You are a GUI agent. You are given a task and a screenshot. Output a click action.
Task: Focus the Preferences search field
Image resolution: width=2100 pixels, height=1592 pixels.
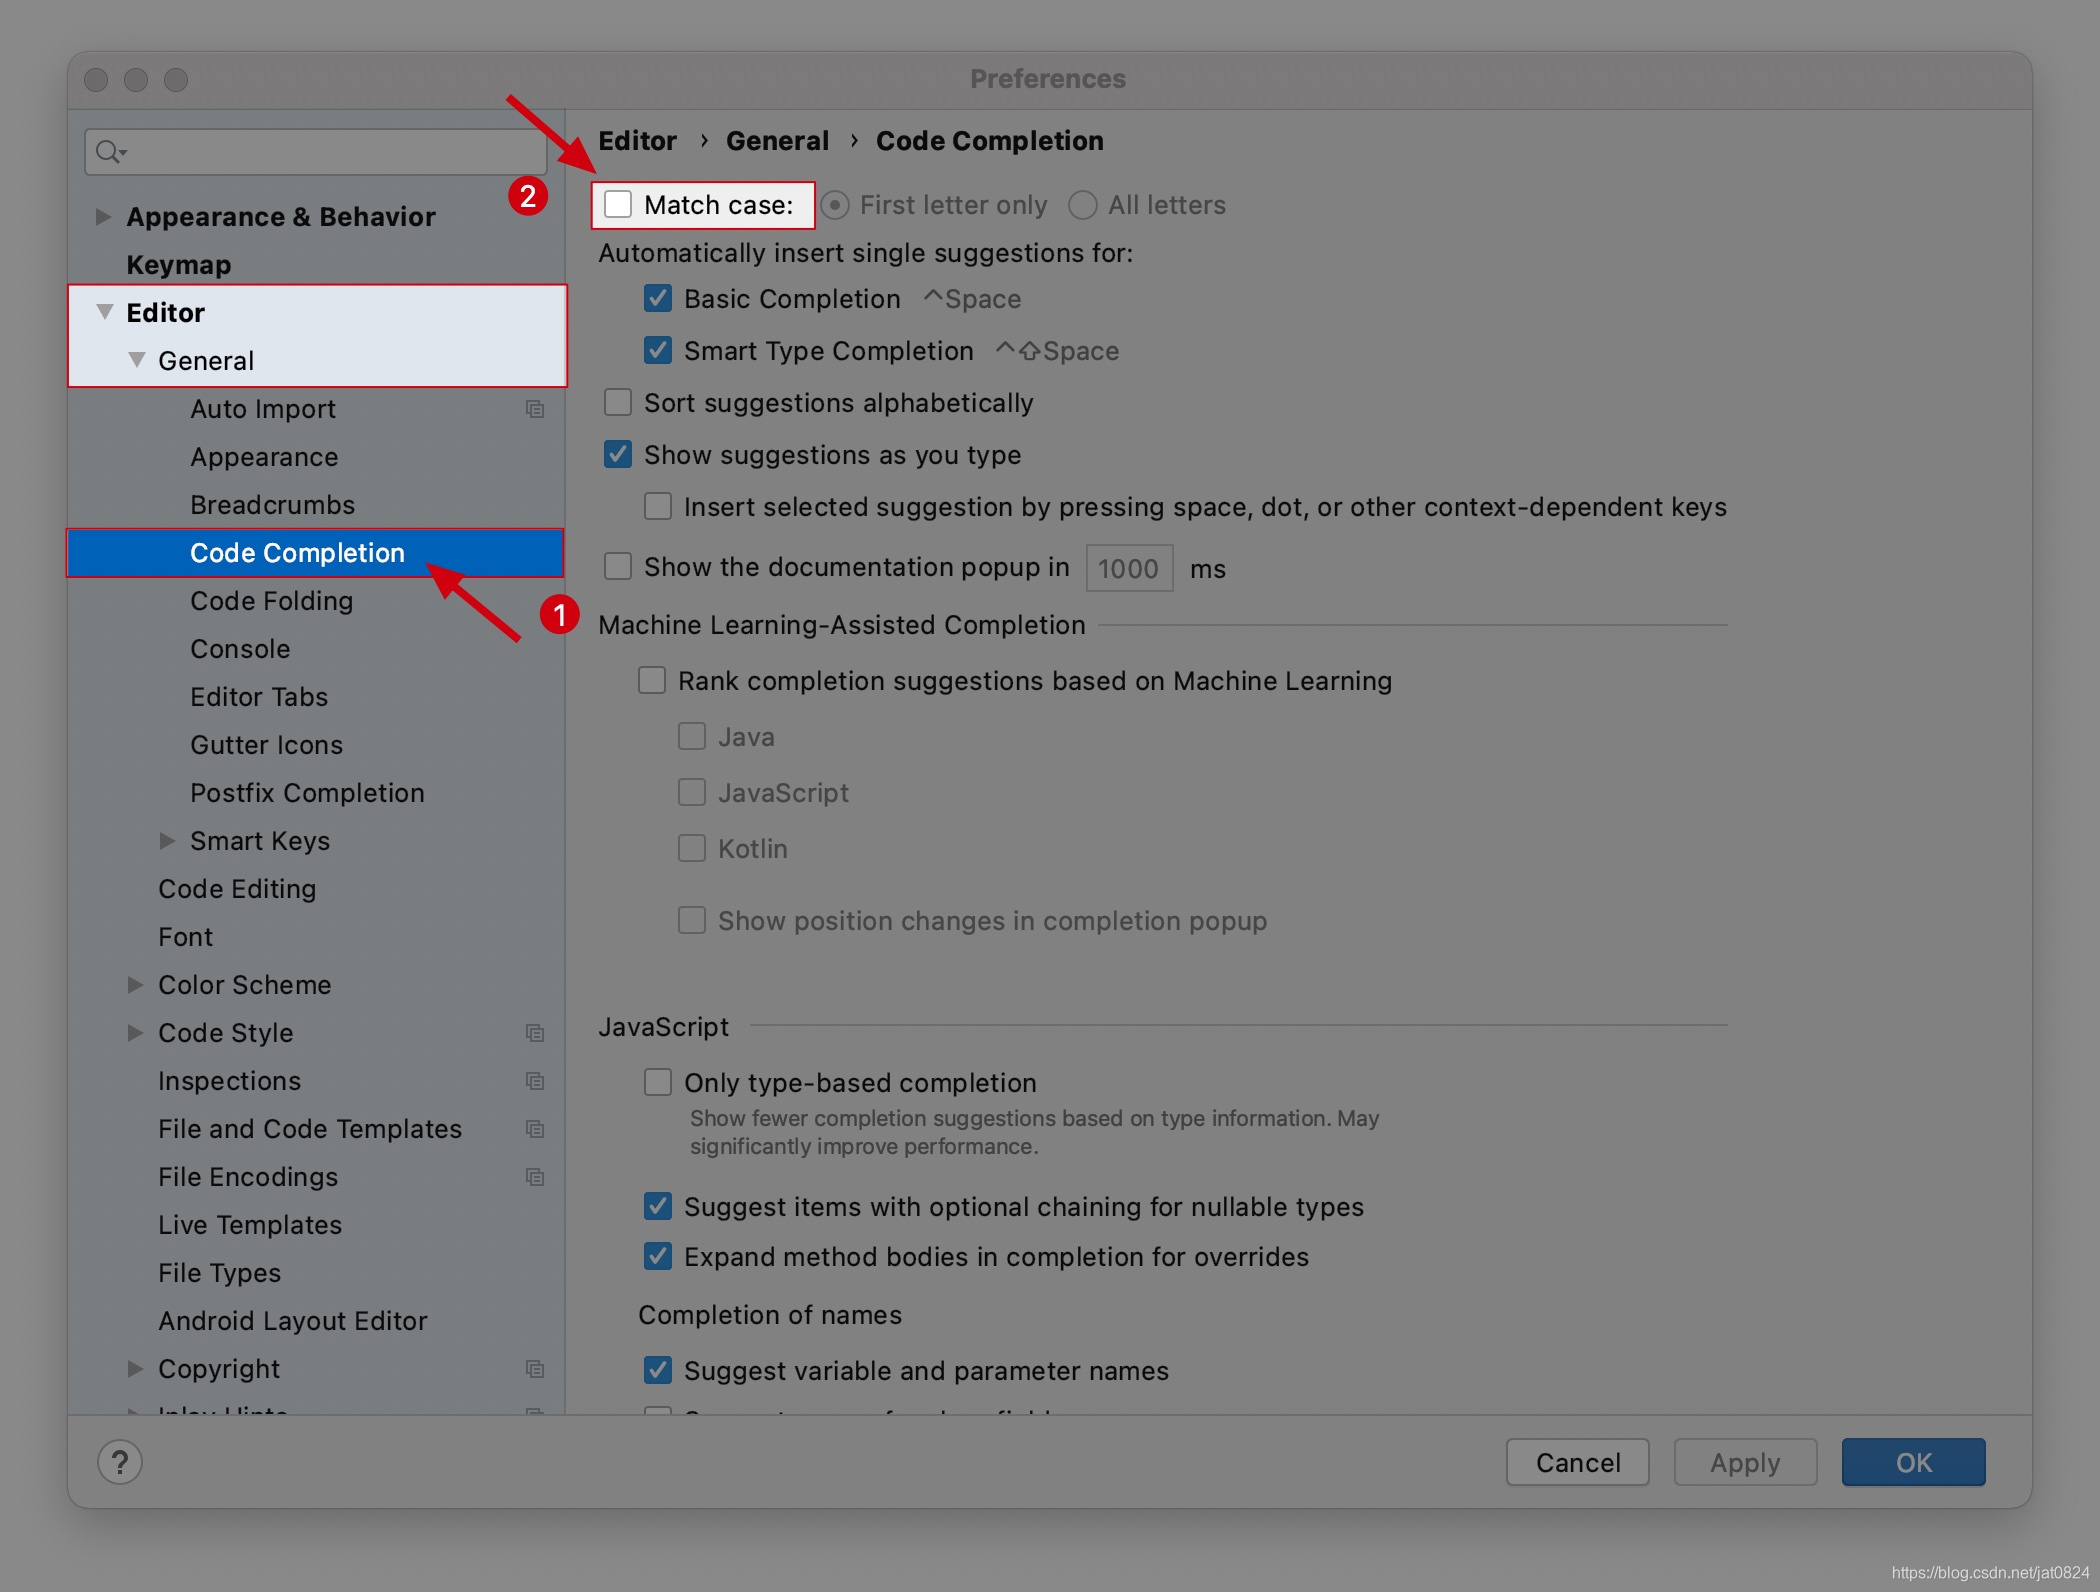coord(316,152)
